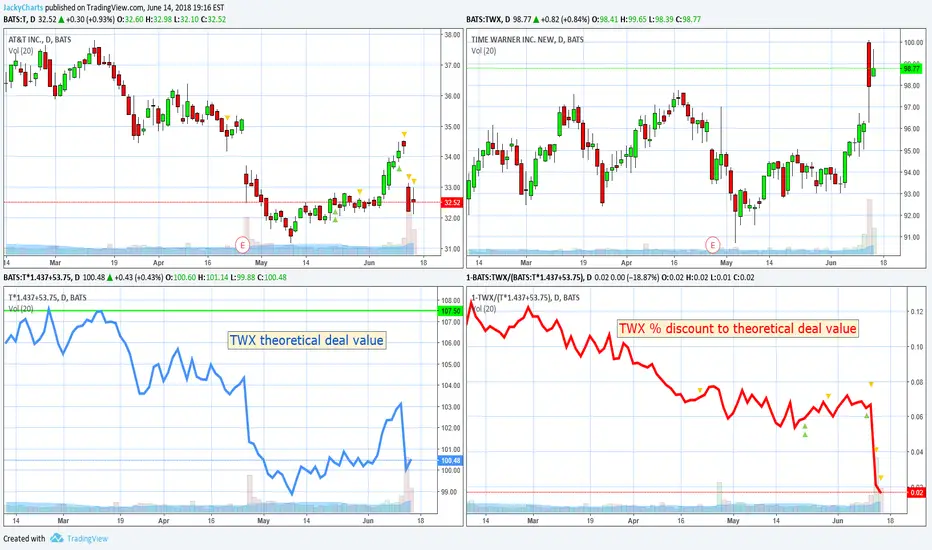Screen dimensions: 932x550
Task: Click the 38.00 axis label in AT&T chart
Action: [452, 34]
